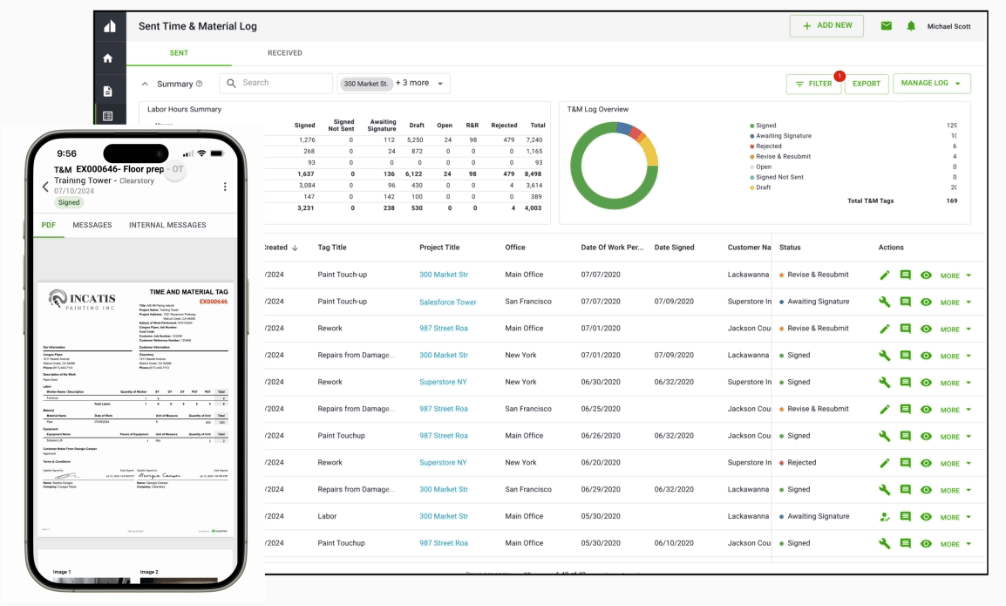Viewport: 1006px width, 606px height.
Task: Open the Messages tab on the phone
Action: [x=92, y=225]
